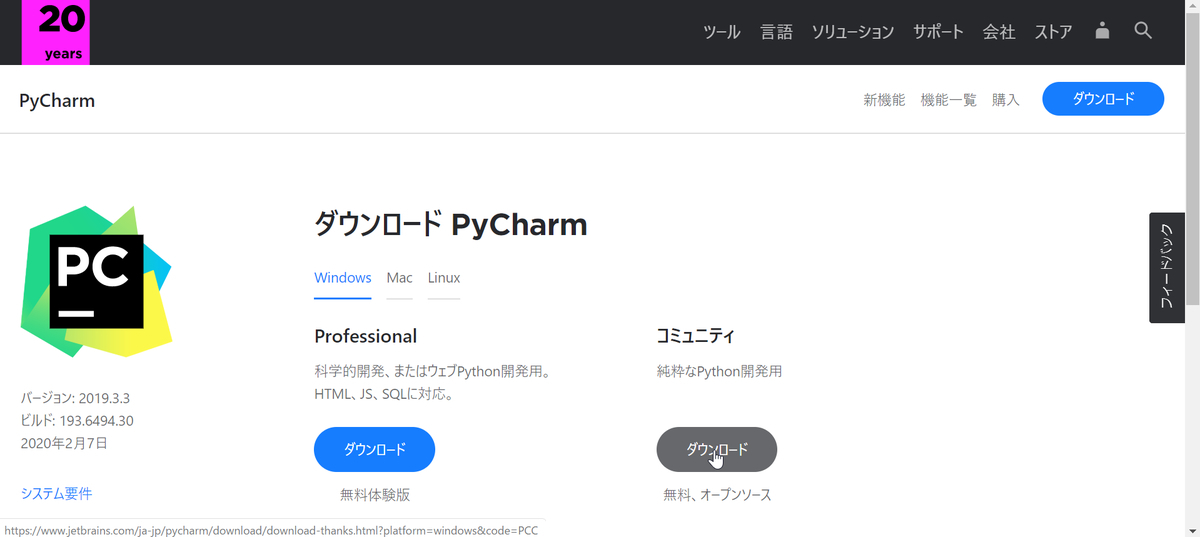Switch to the Linux tab
Screen dimensions: 1200x537
pos(444,278)
